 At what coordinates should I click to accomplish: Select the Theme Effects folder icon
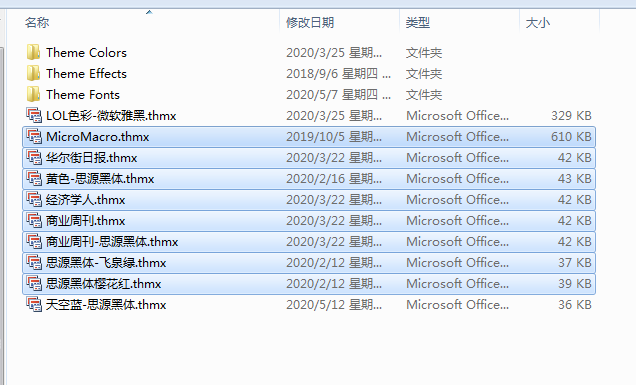tap(33, 73)
